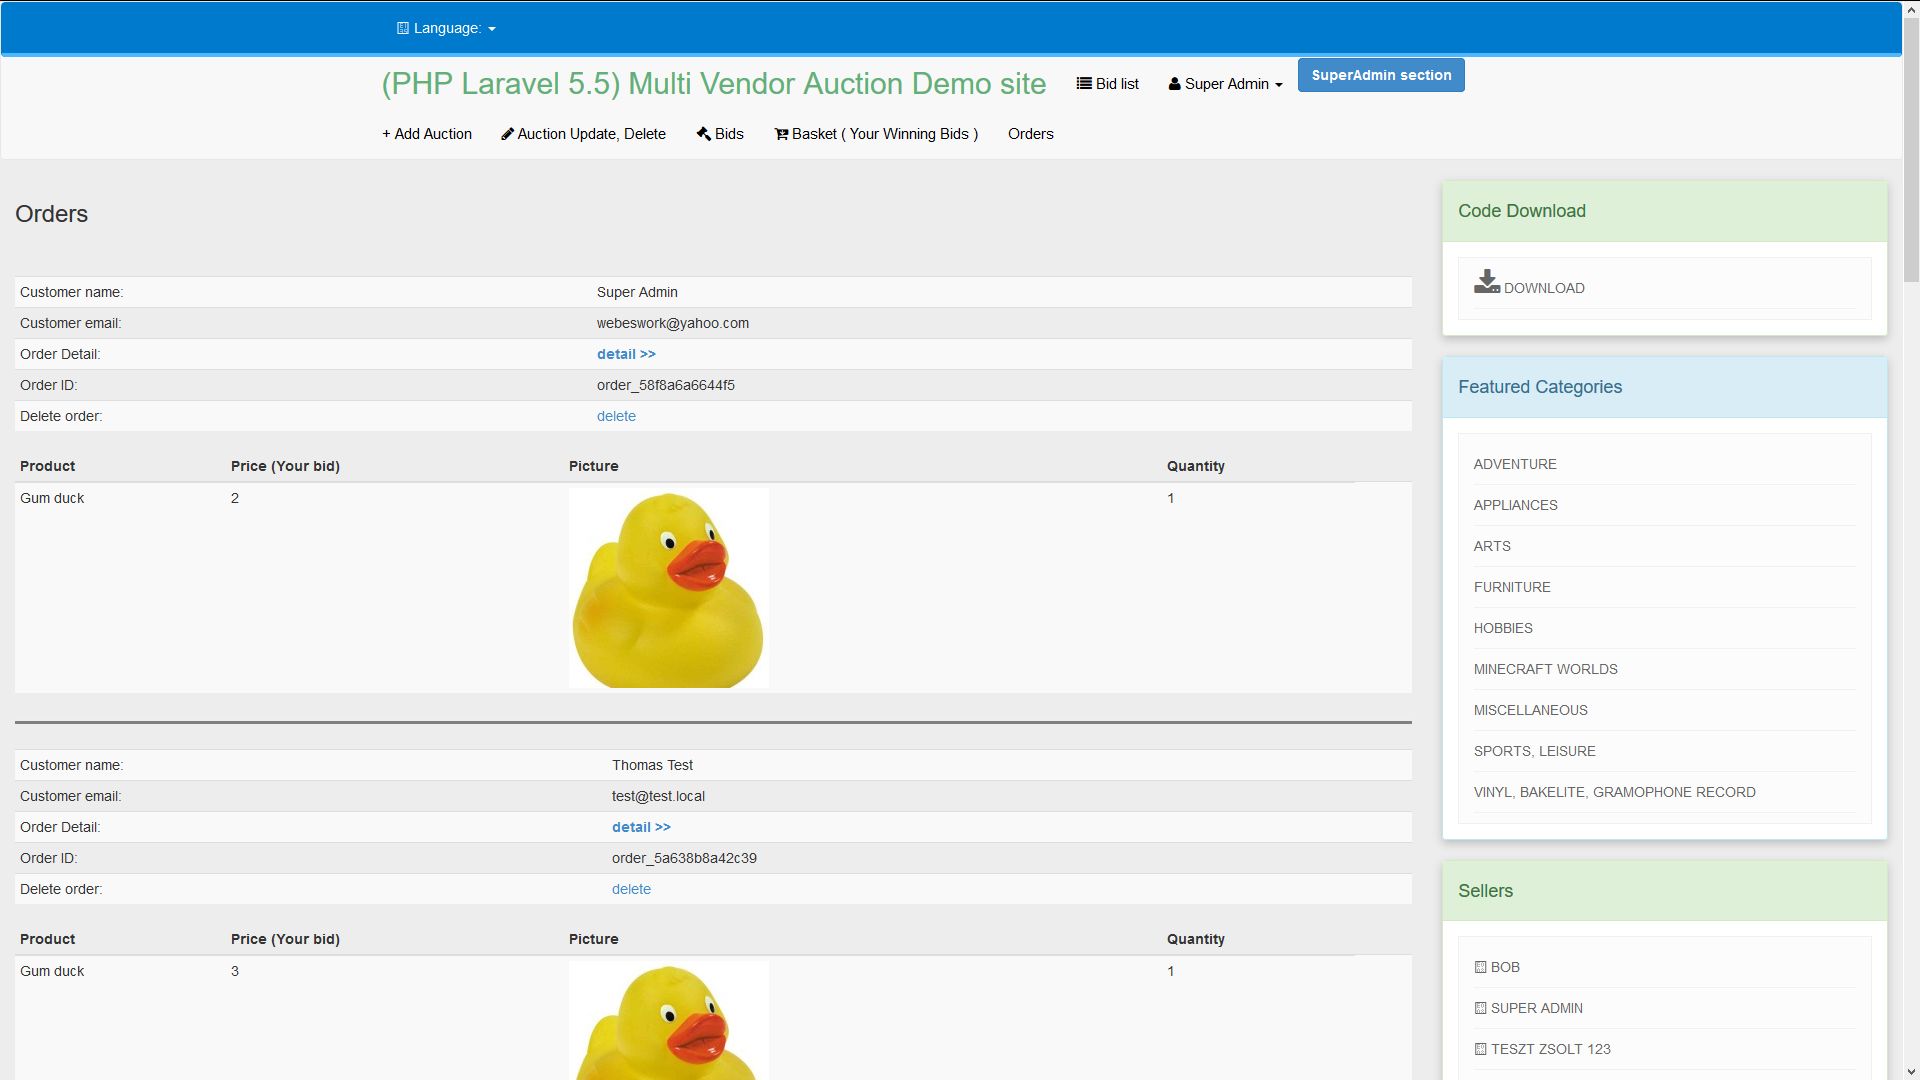Viewport: 1920px width, 1080px height.
Task: Click the Basket cart icon
Action: (781, 134)
